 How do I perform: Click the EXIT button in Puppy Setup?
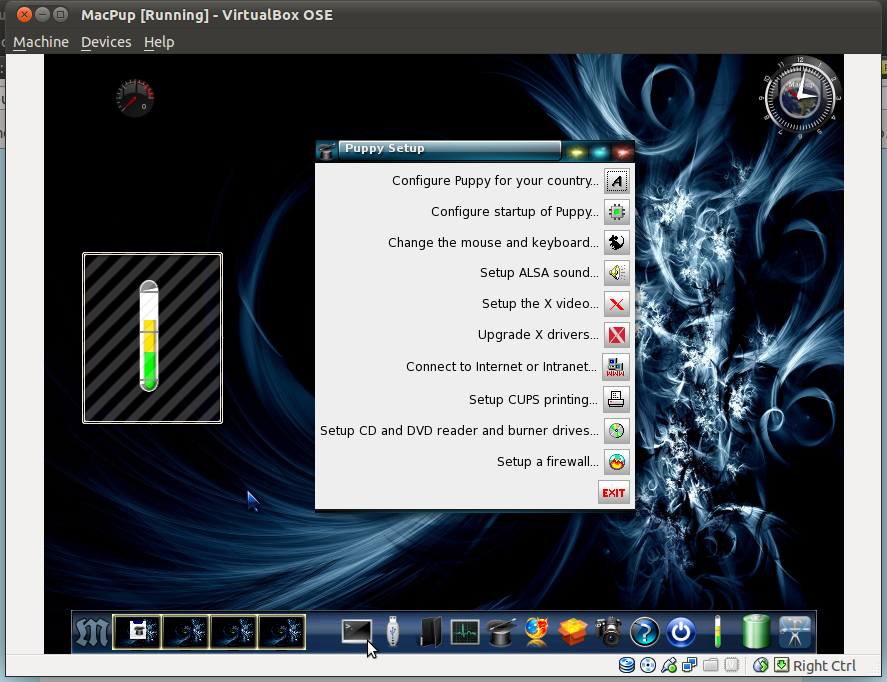coord(613,492)
